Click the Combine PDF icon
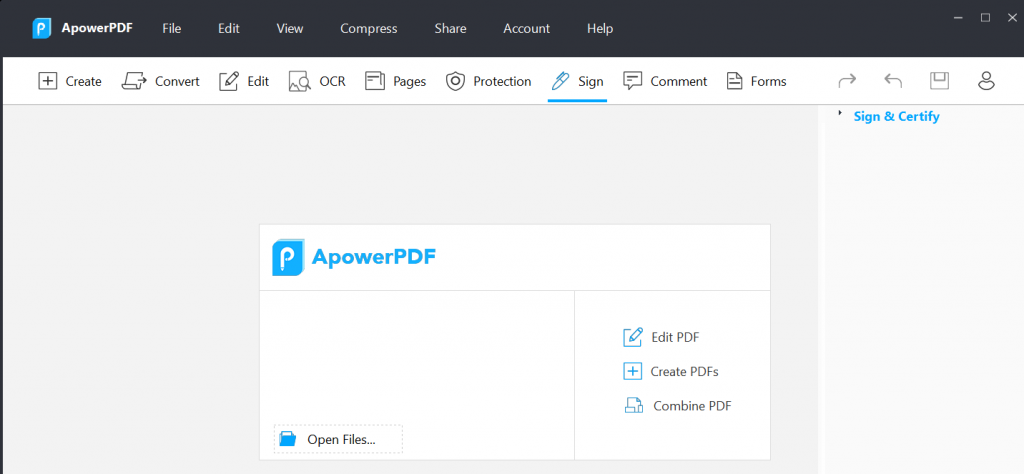The image size is (1024, 474). click(633, 405)
